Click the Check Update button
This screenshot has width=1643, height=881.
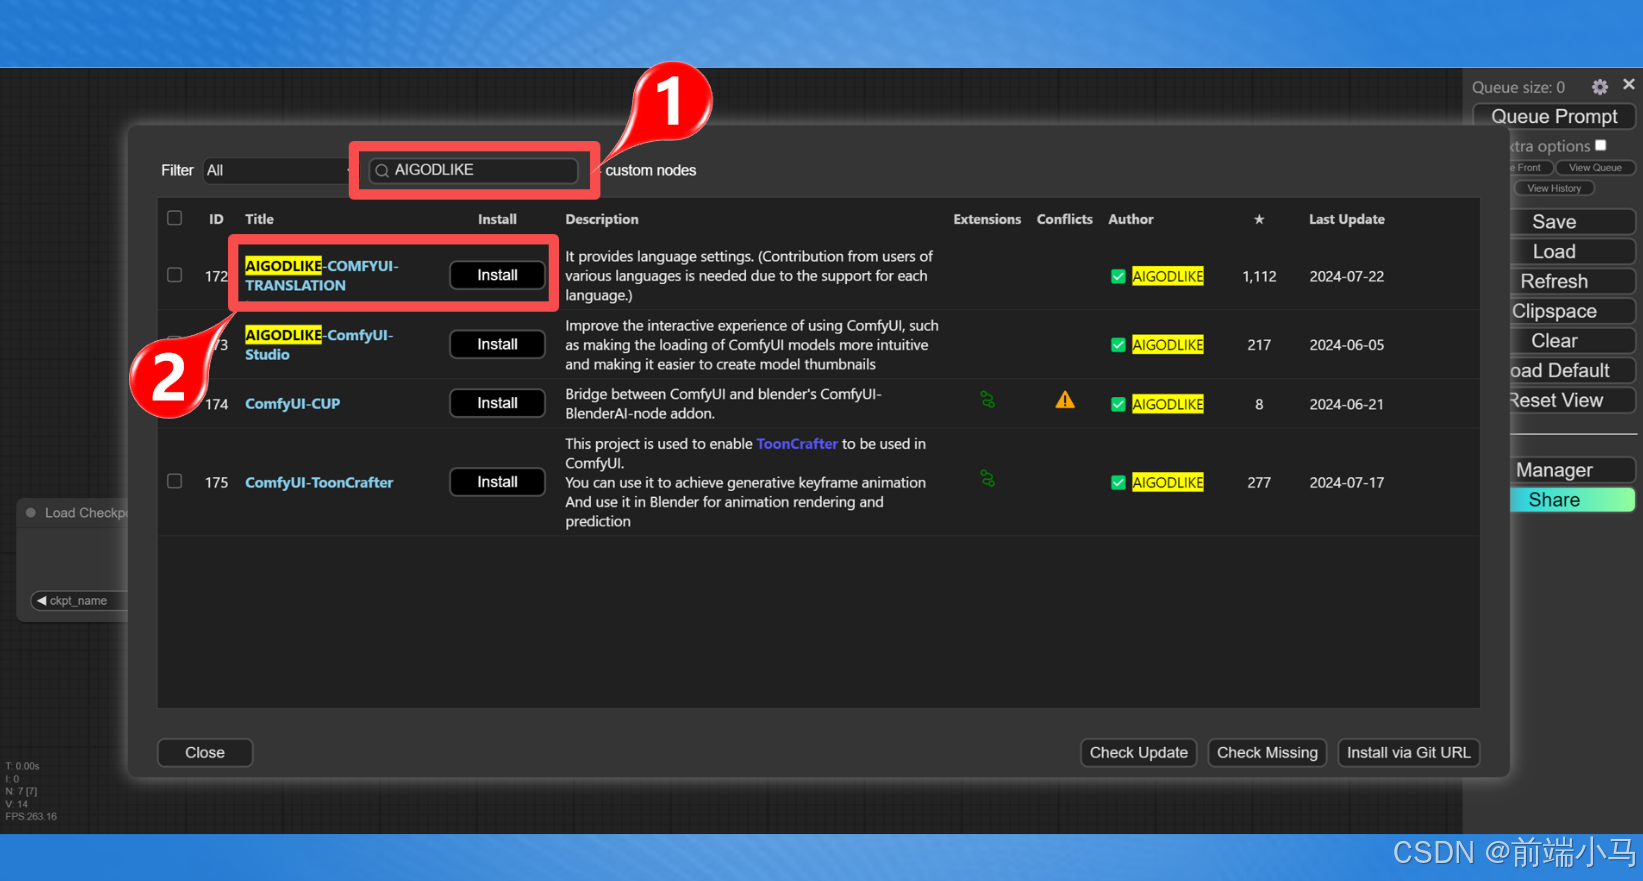[1138, 753]
